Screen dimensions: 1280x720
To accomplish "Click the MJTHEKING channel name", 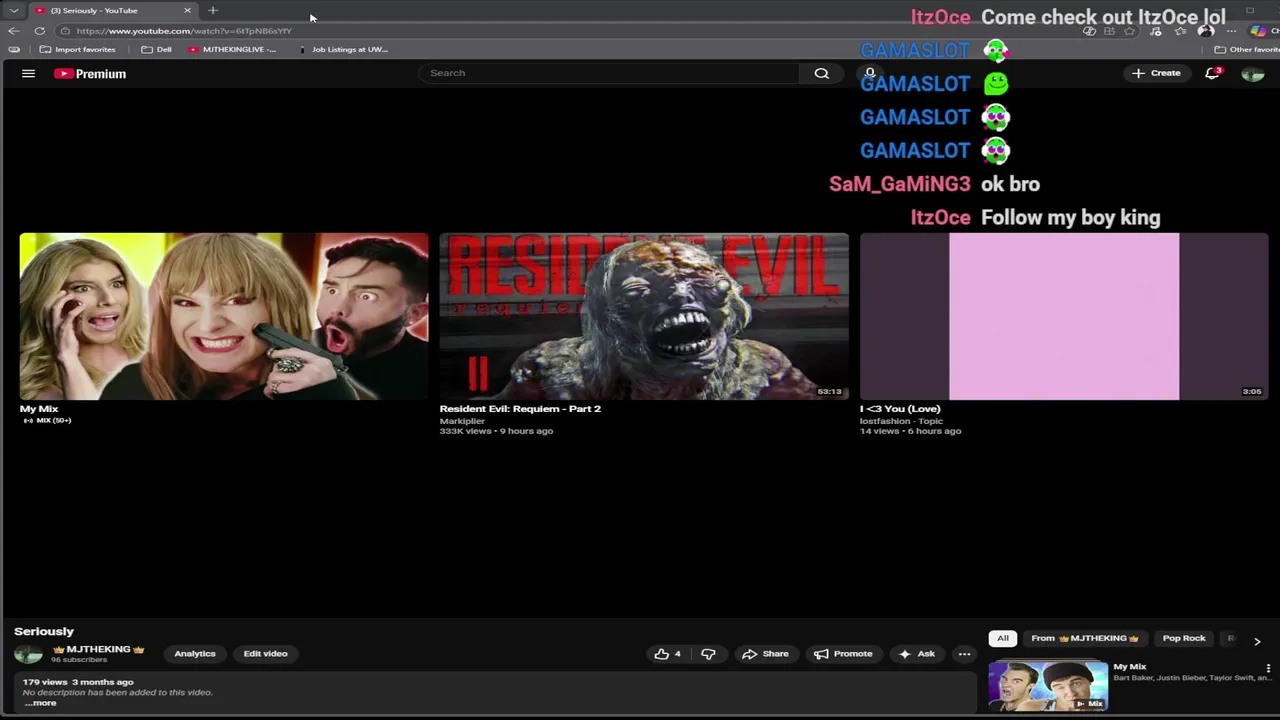I will 98,649.
